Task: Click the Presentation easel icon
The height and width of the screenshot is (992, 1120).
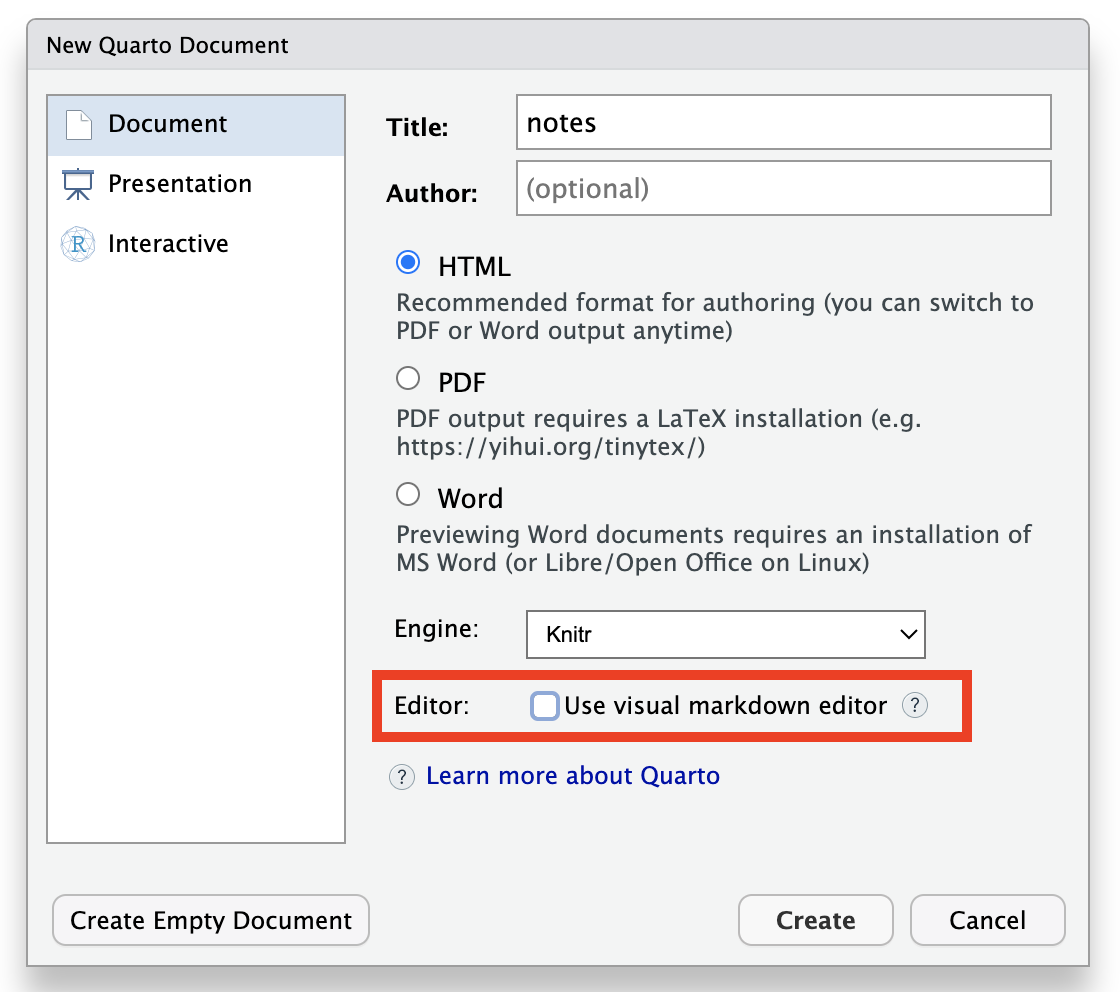Action: [78, 185]
